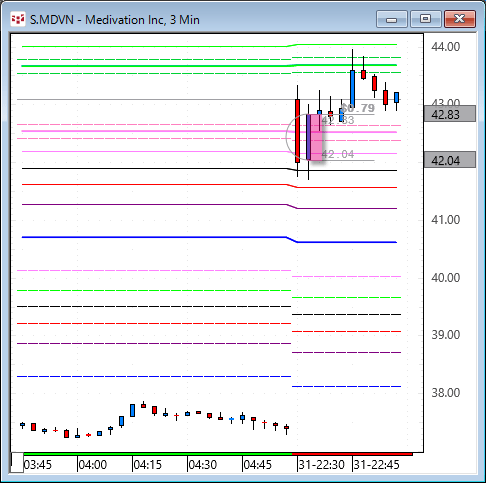Click the green session bar on time axis
Viewport: 486px width, 483px height.
tap(158, 454)
